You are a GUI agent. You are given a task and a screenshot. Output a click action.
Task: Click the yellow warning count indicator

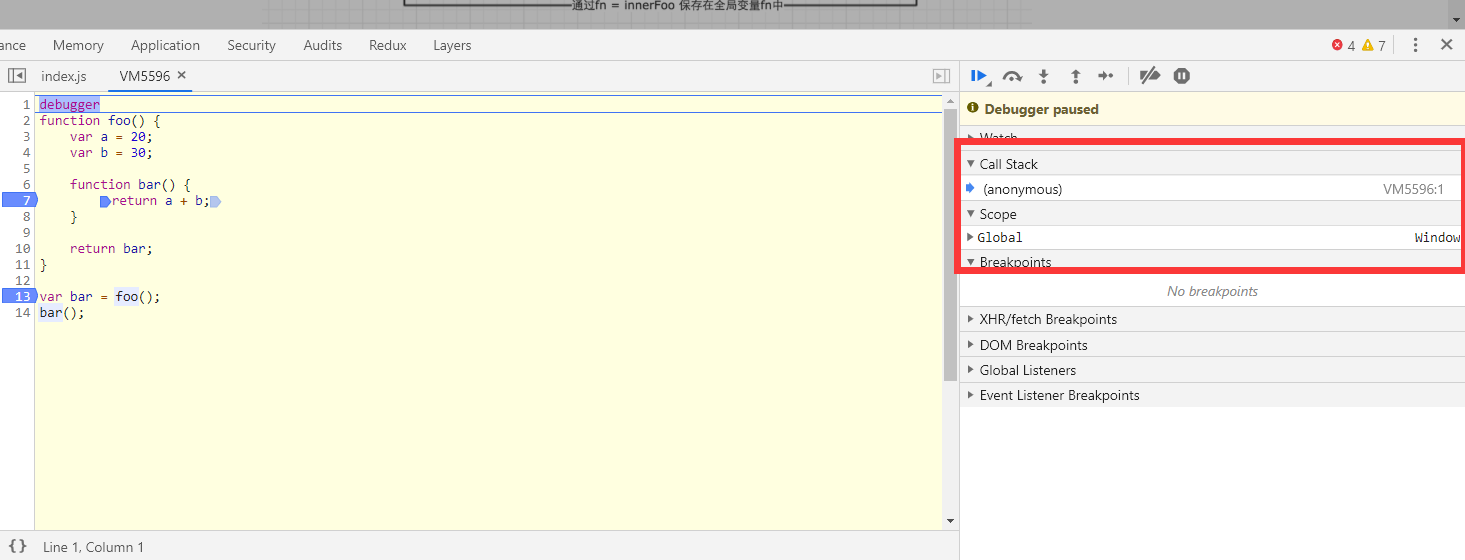(1374, 45)
